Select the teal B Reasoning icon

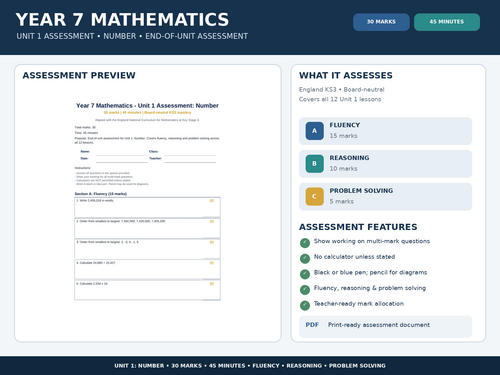pos(314,164)
